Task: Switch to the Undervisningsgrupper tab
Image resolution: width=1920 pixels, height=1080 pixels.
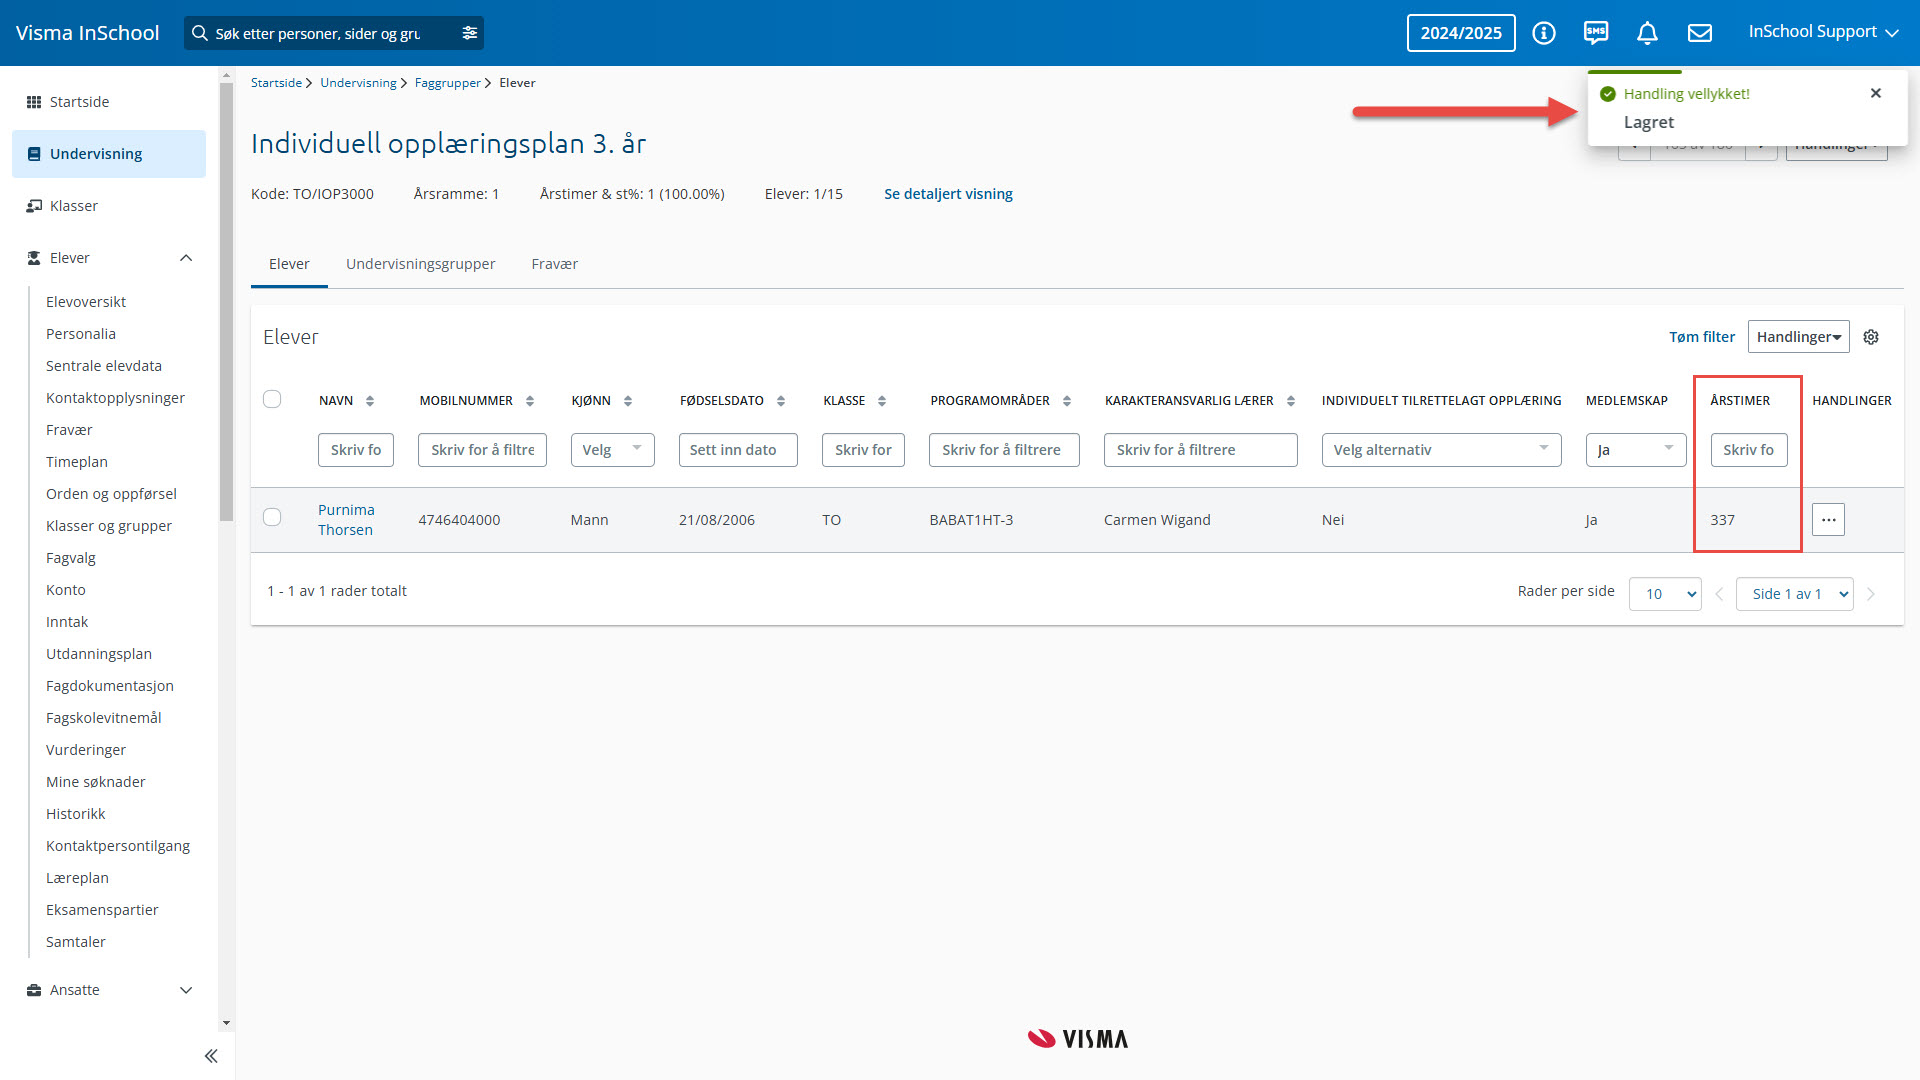Action: (x=420, y=264)
